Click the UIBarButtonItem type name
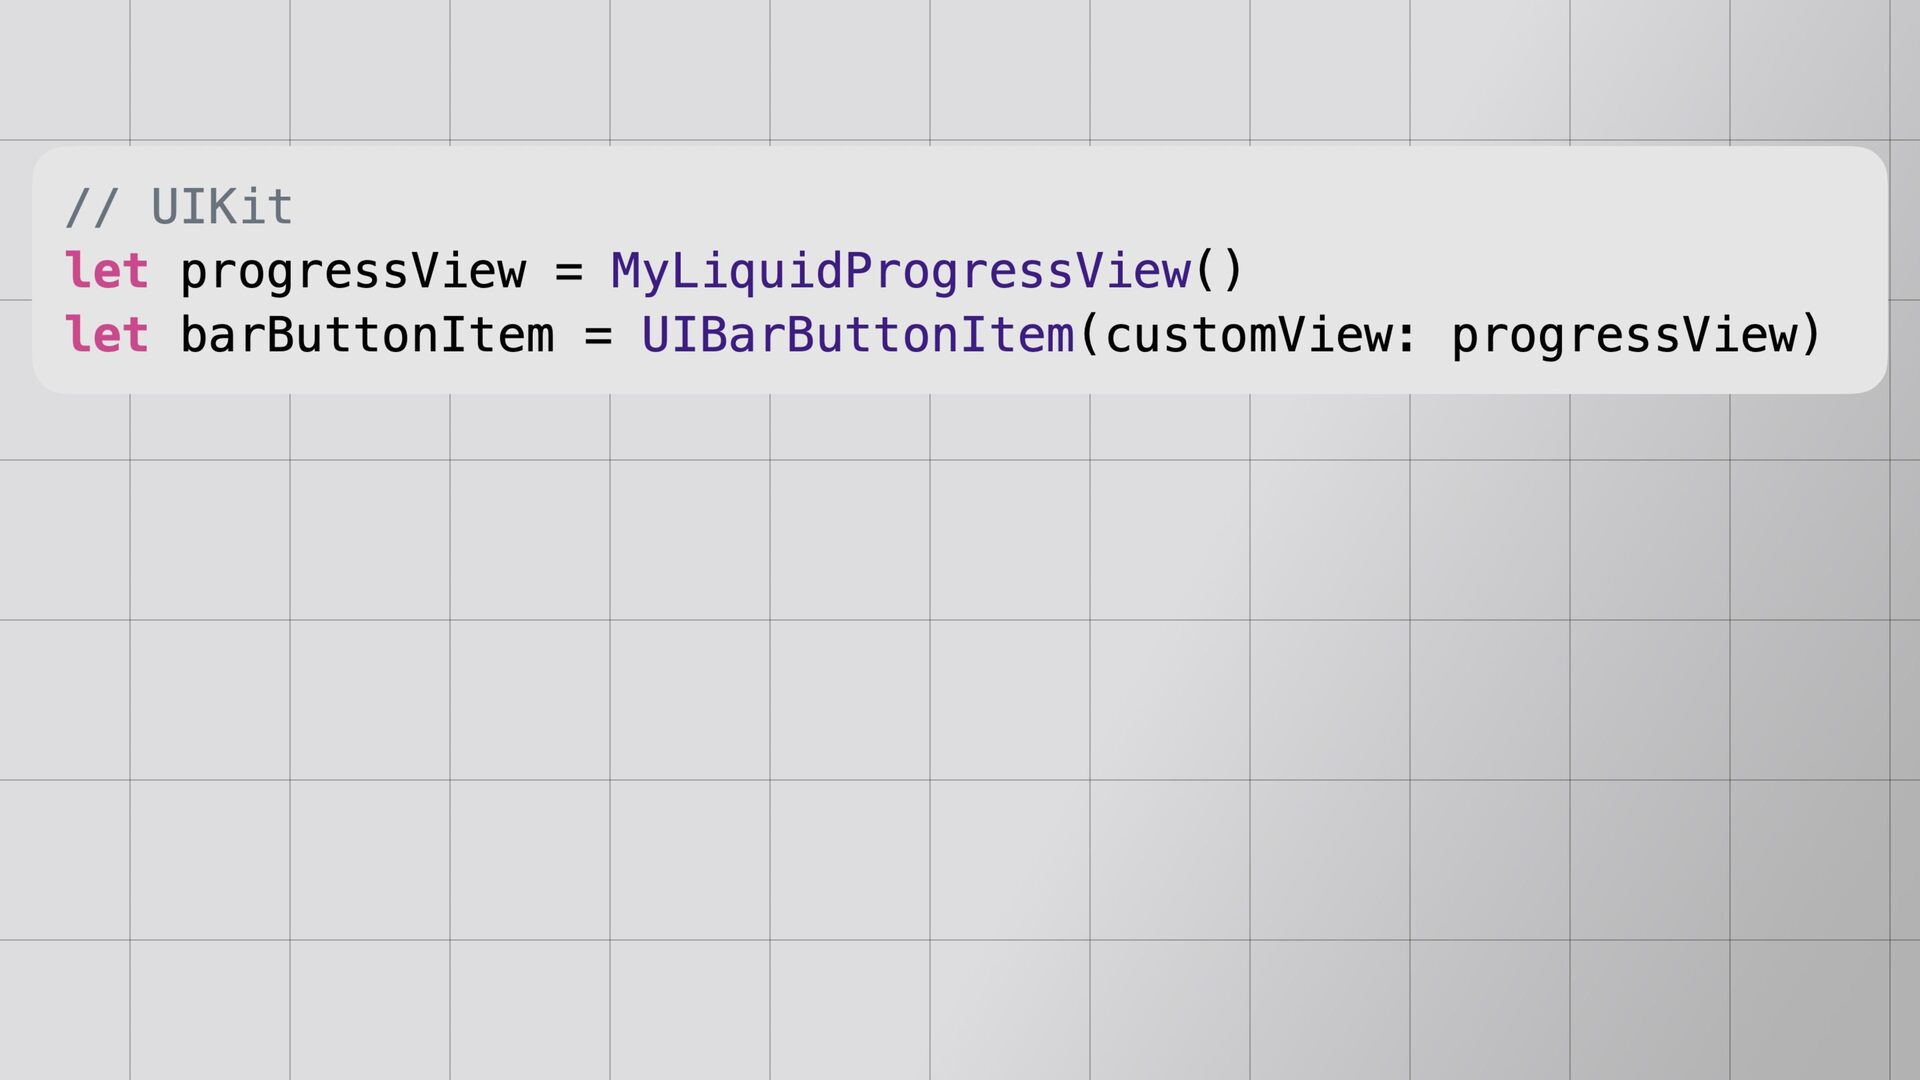Screen dimensions: 1920x1080 (858, 335)
